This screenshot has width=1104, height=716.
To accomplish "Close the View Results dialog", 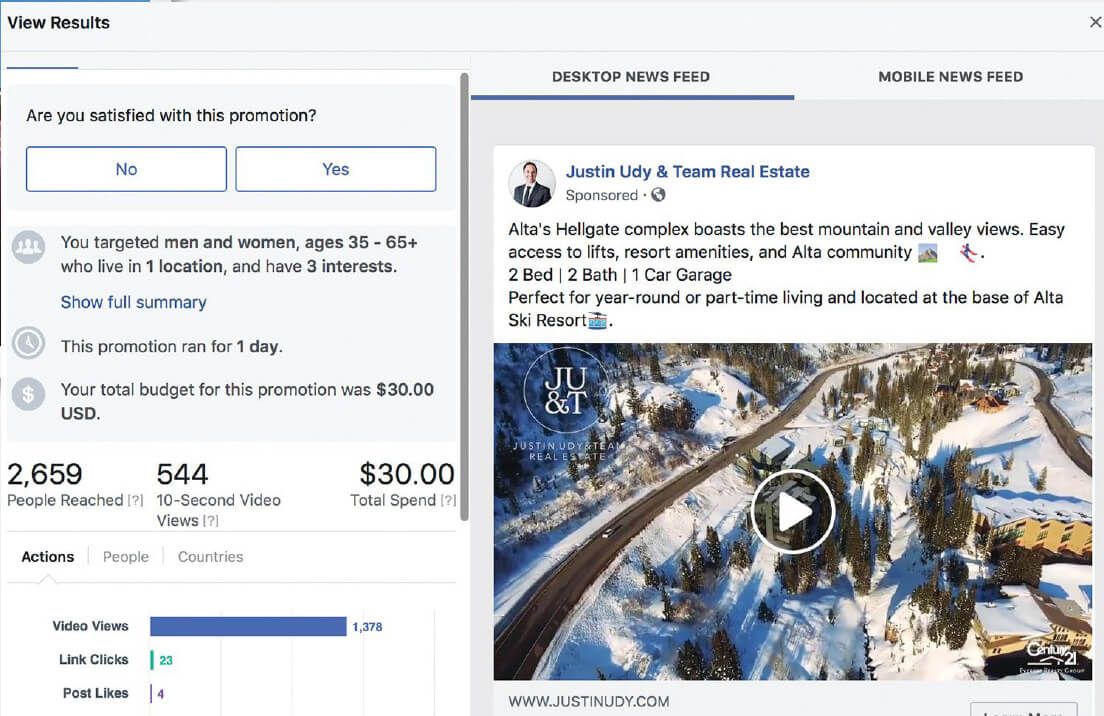I will tap(1096, 23).
